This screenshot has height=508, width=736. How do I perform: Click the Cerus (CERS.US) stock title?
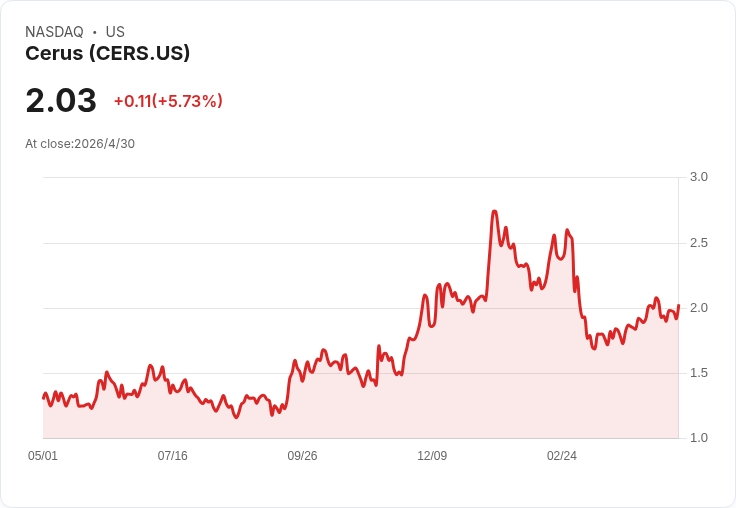(x=107, y=53)
